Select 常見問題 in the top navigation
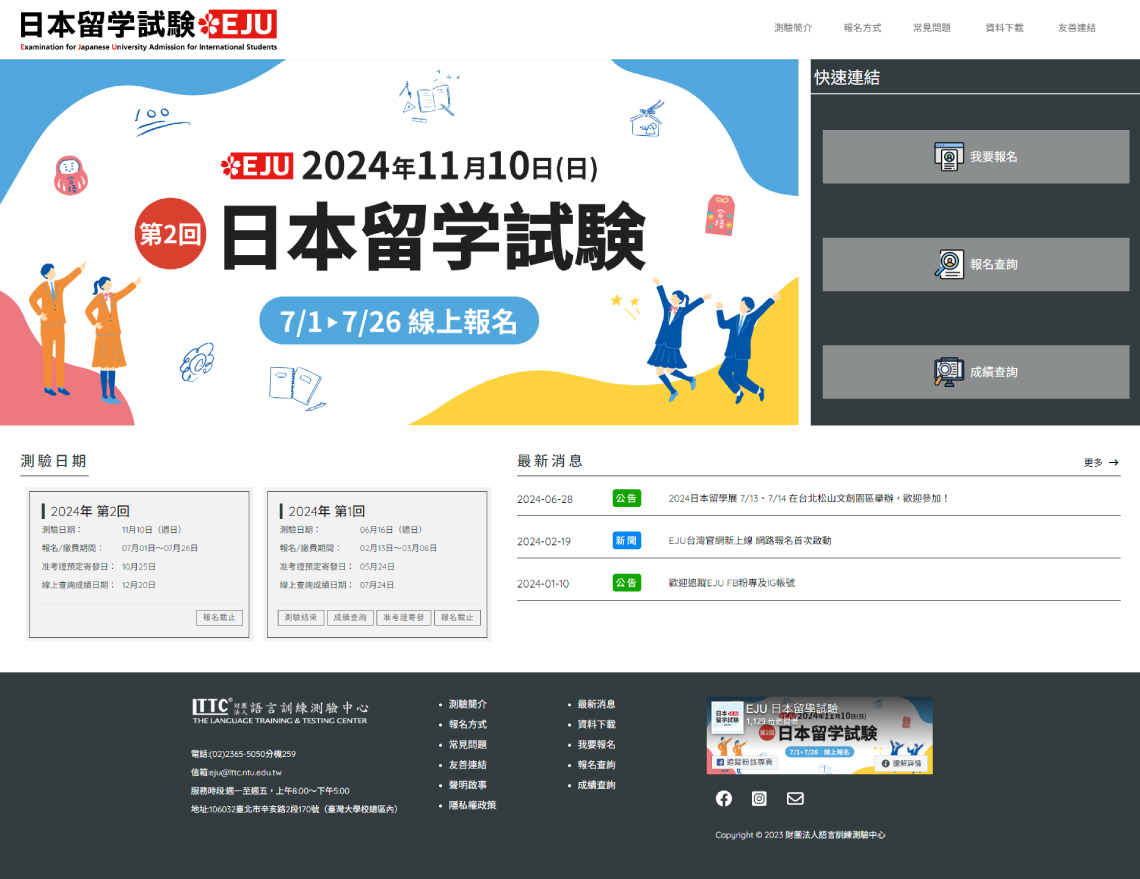1140x879 pixels. tap(932, 28)
